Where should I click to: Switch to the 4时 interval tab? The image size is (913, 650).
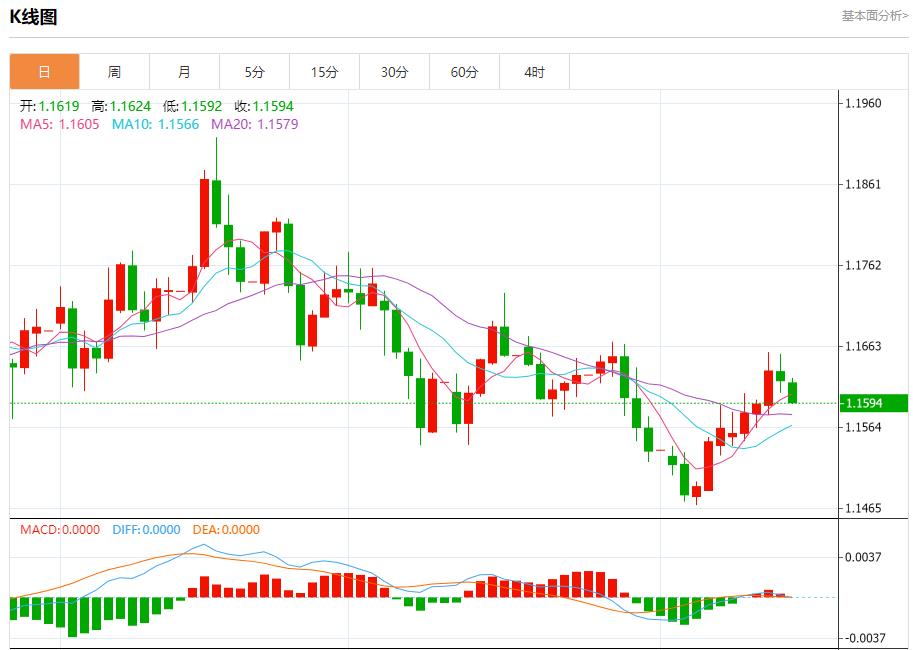click(534, 72)
